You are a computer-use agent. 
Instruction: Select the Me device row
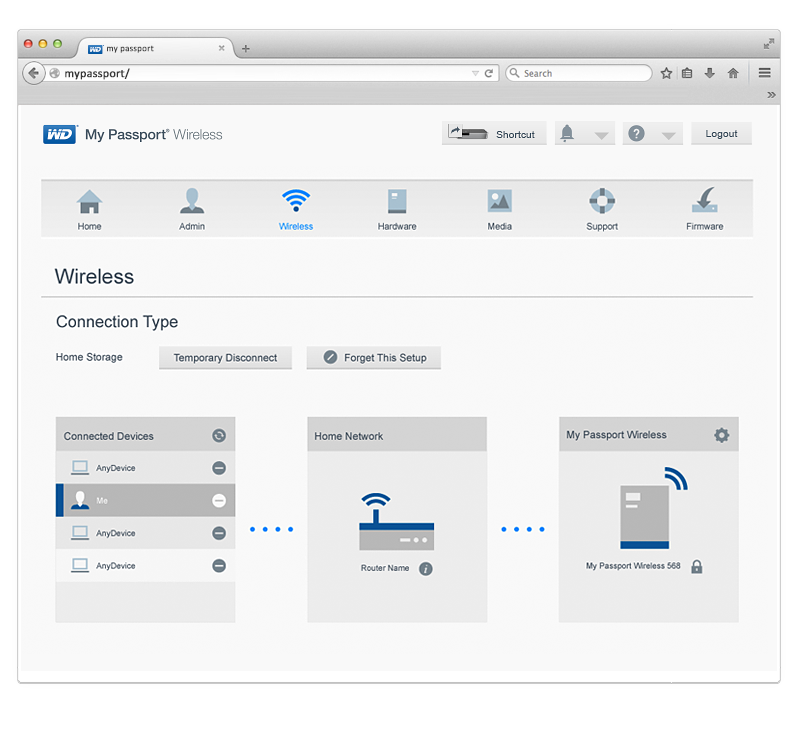pos(145,501)
